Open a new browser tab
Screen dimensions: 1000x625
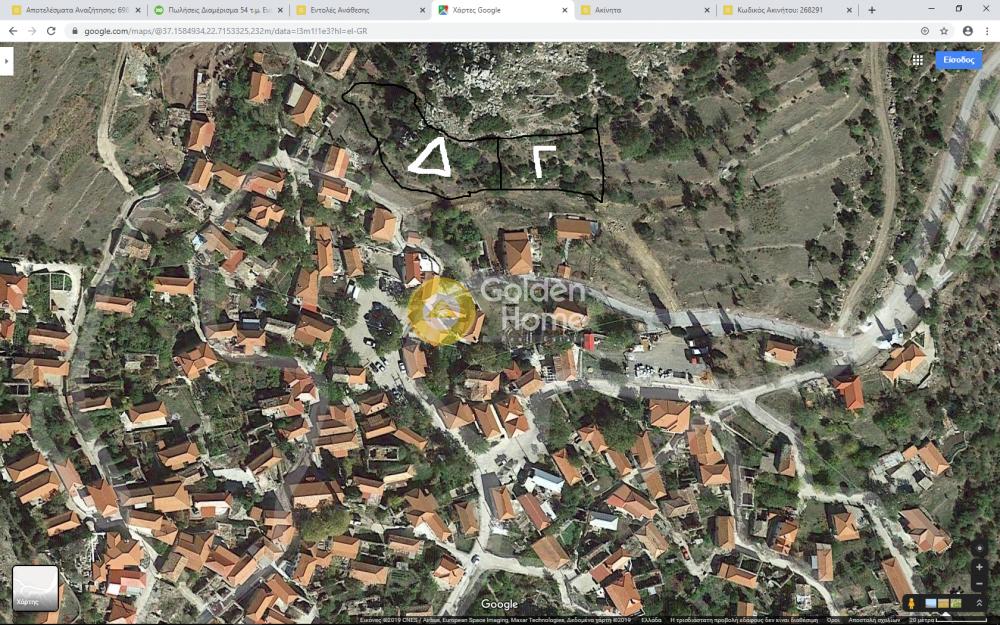coord(872,10)
